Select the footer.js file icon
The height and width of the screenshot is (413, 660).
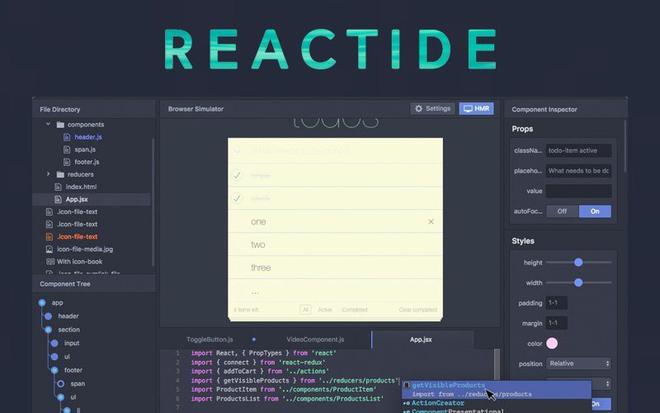(67, 162)
